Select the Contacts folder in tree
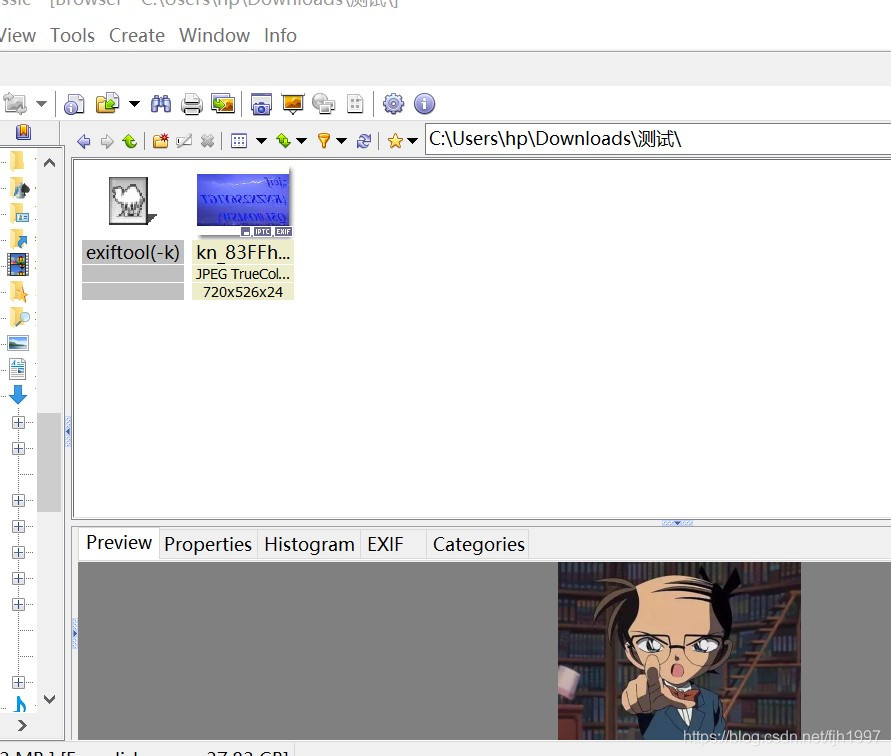891x756 pixels. (19, 214)
